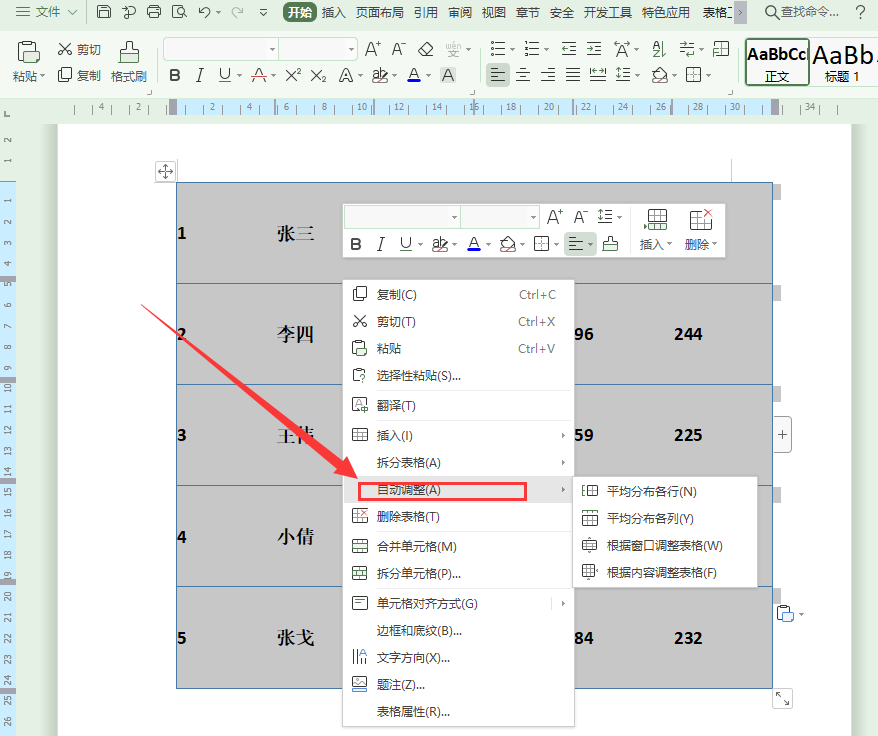Image resolution: width=878 pixels, height=736 pixels.
Task: Click the numbered list icon
Action: point(531,49)
